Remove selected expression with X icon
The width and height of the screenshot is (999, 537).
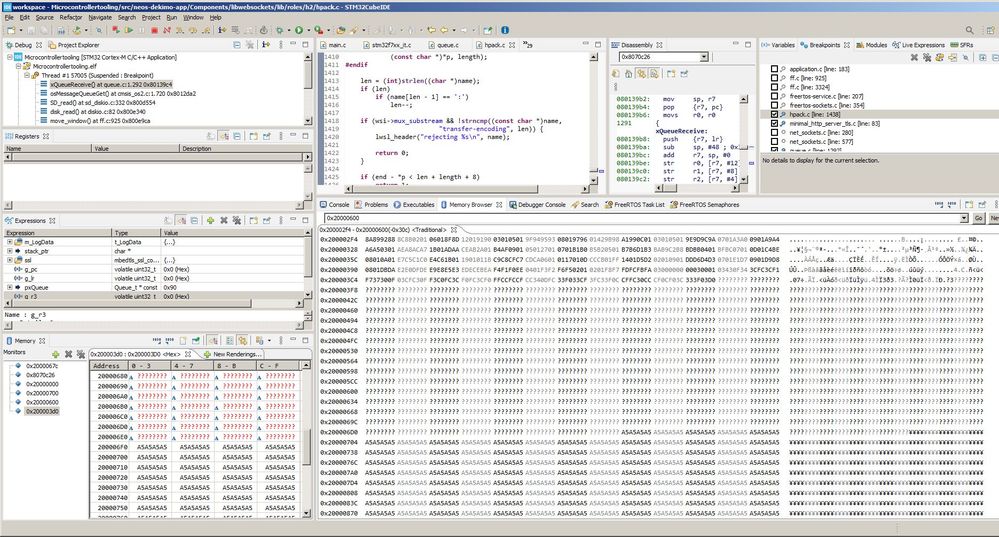coord(224,220)
